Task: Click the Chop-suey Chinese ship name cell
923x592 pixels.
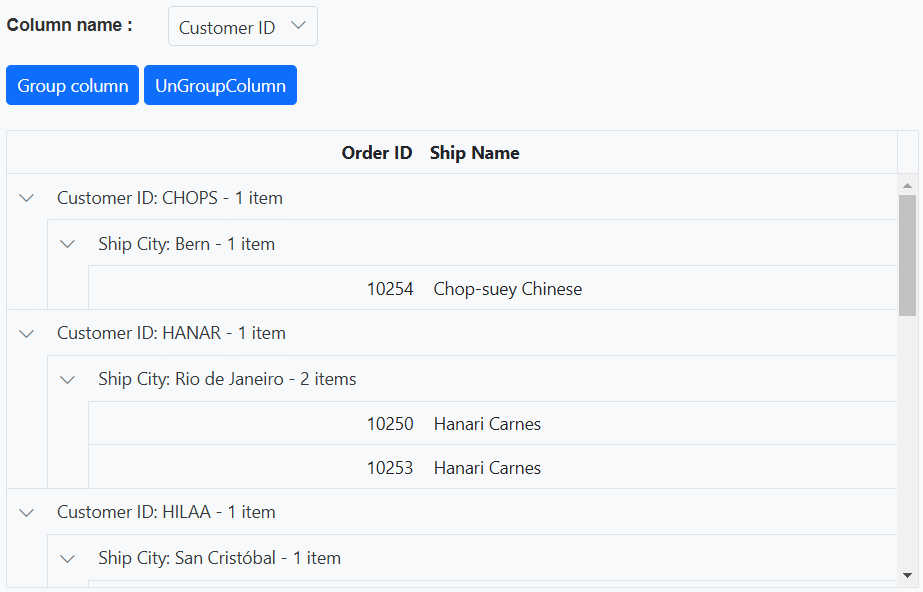Action: (x=508, y=289)
